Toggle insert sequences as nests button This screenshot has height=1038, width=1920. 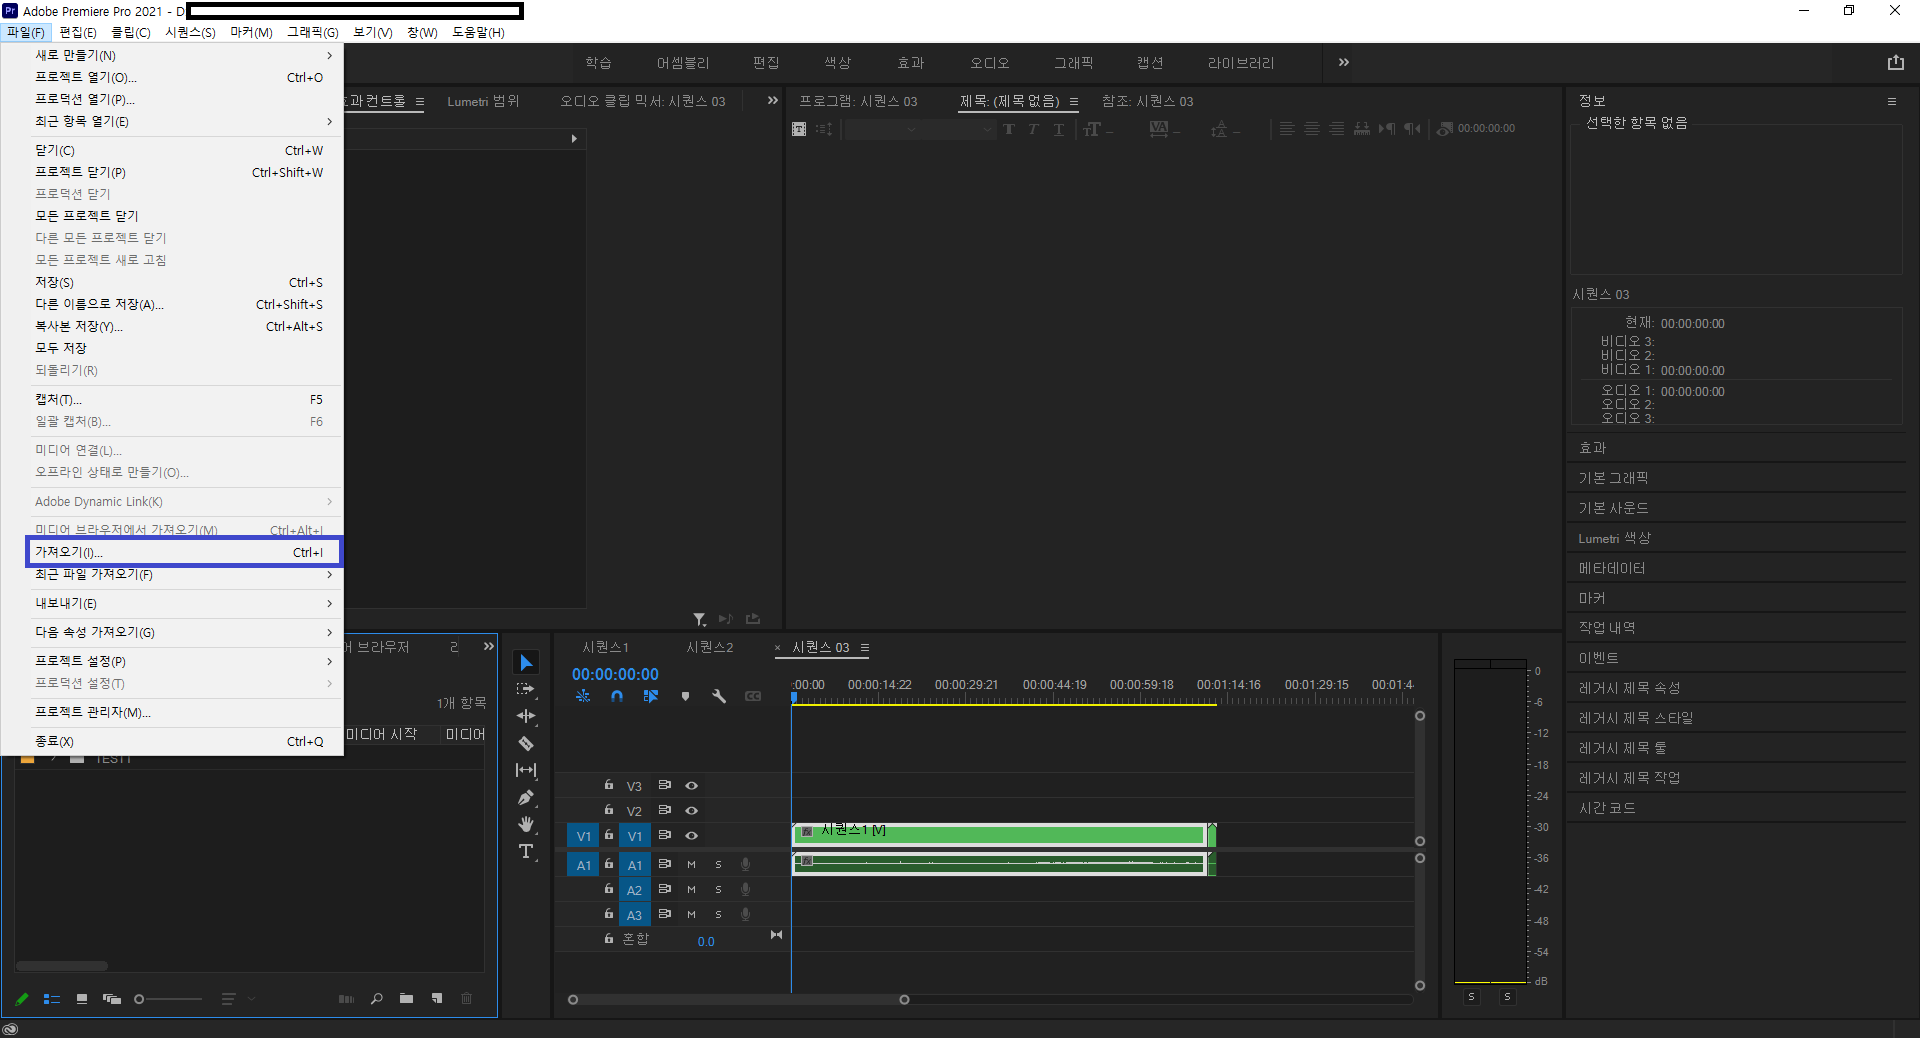(x=583, y=696)
